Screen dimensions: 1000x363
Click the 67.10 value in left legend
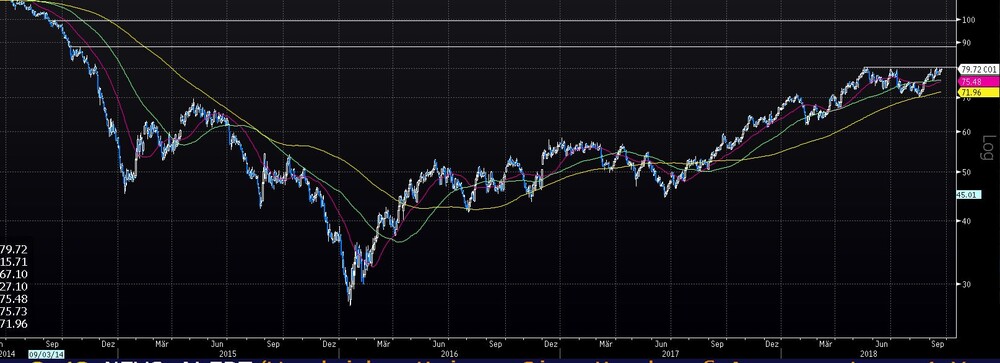[13, 274]
